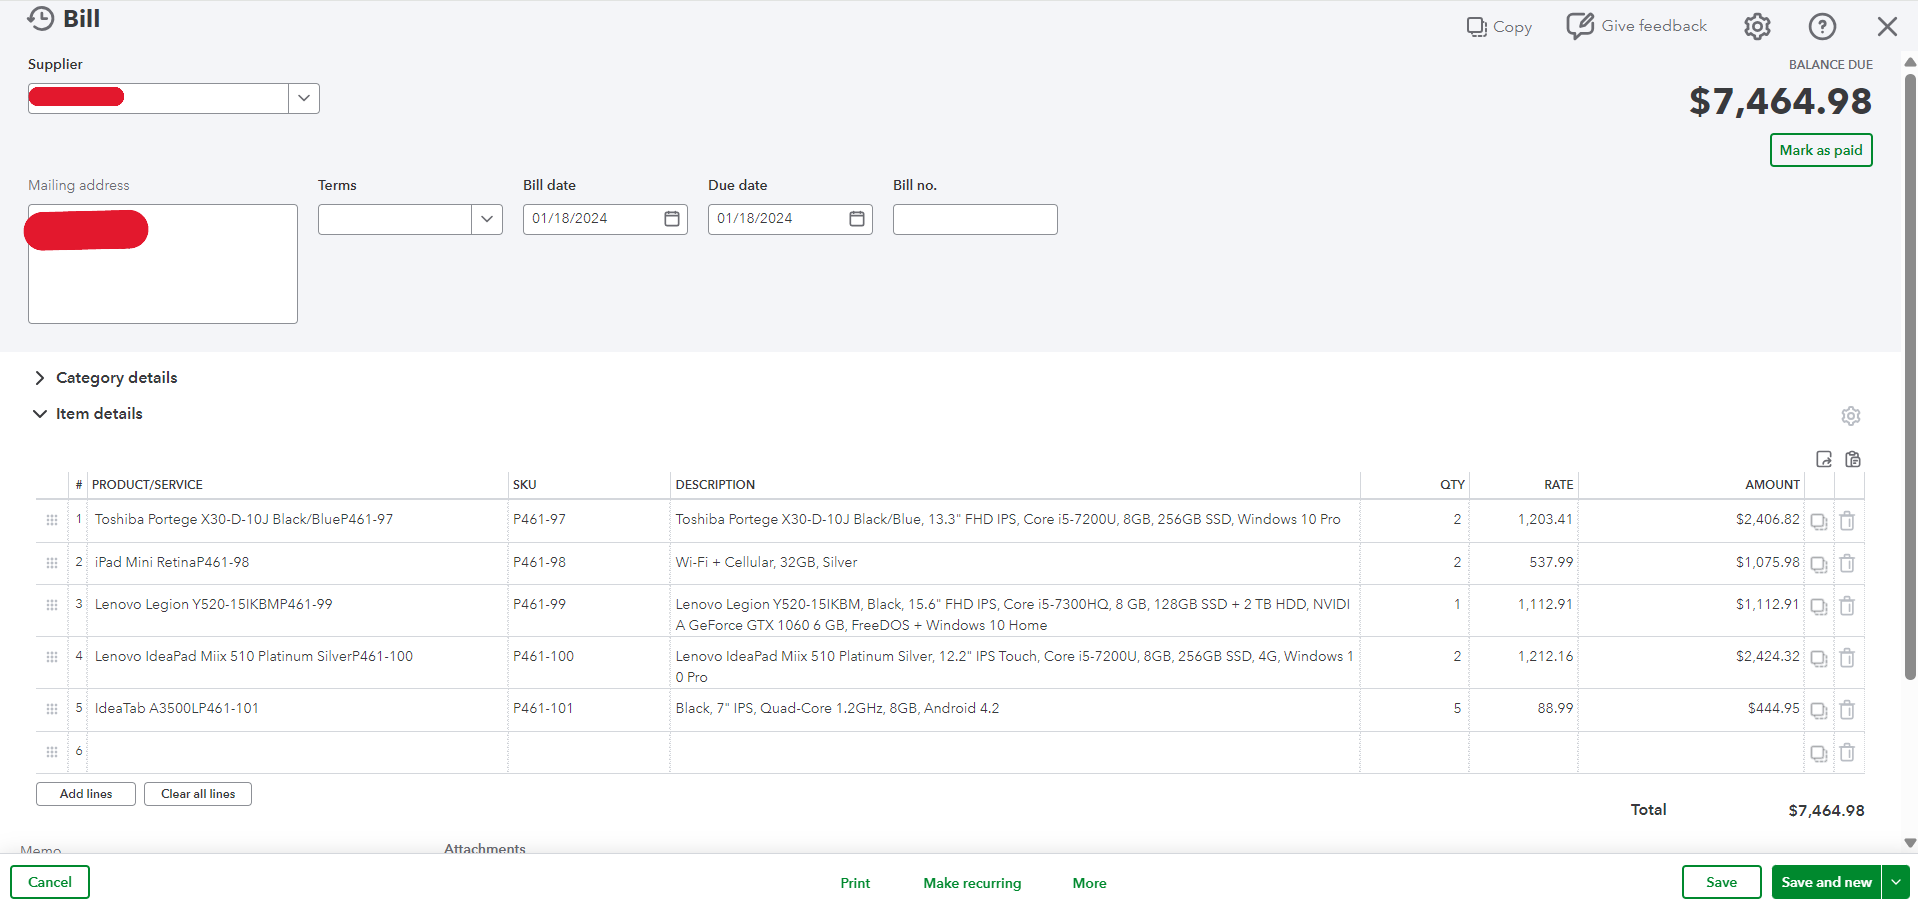Delete the Toshiba Portege line item
1918x912 pixels.
click(x=1847, y=521)
